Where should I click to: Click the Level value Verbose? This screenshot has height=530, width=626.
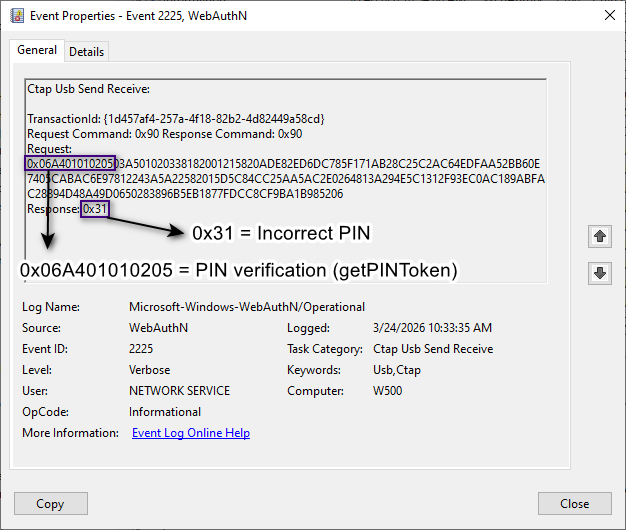point(149,370)
